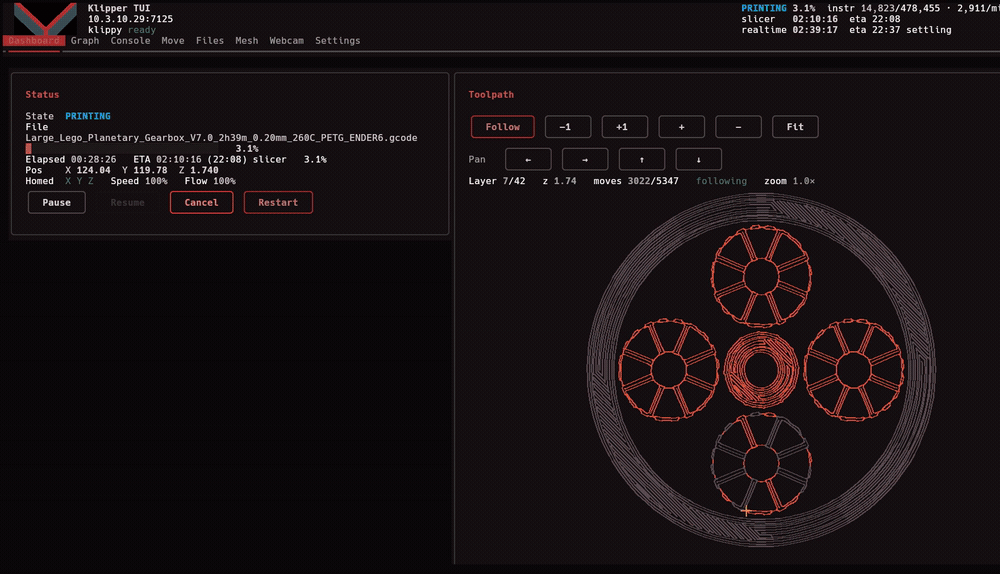Click the PRINTING state label in Status panel
The width and height of the screenshot is (1000, 574).
click(x=88, y=116)
